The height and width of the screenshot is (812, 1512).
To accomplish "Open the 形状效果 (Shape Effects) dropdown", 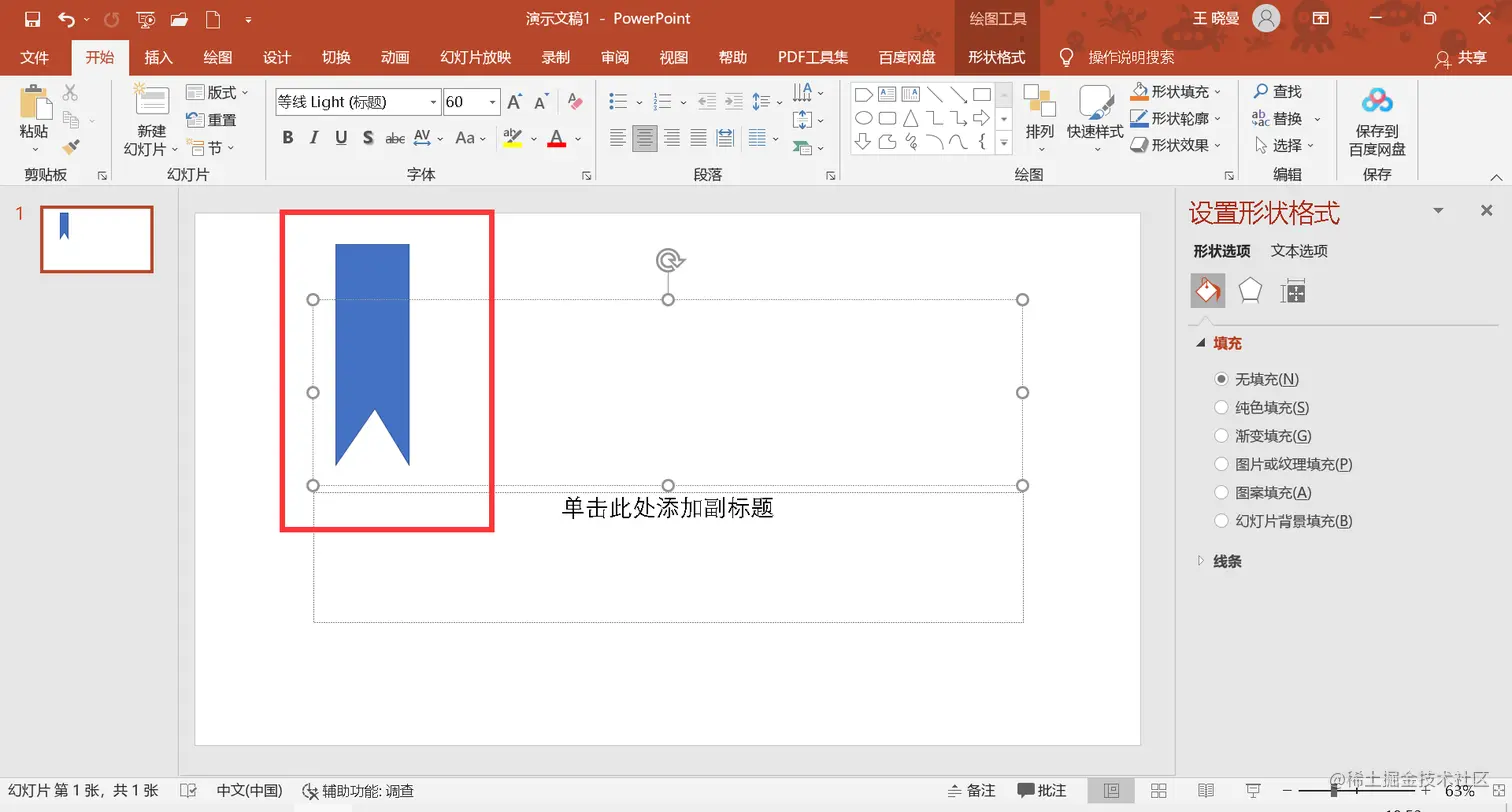I will coord(1176,145).
